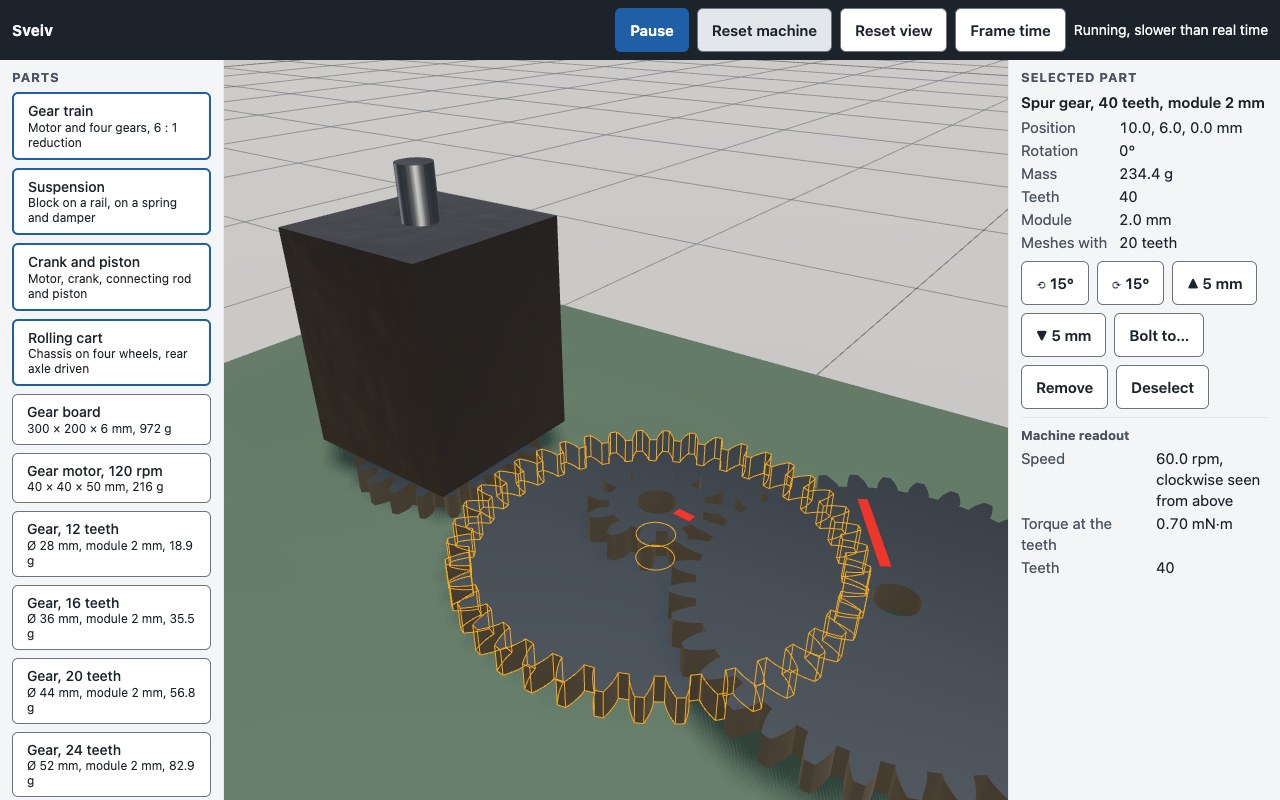1280x800 pixels.
Task: Open the Bolt to... options
Action: coord(1159,335)
